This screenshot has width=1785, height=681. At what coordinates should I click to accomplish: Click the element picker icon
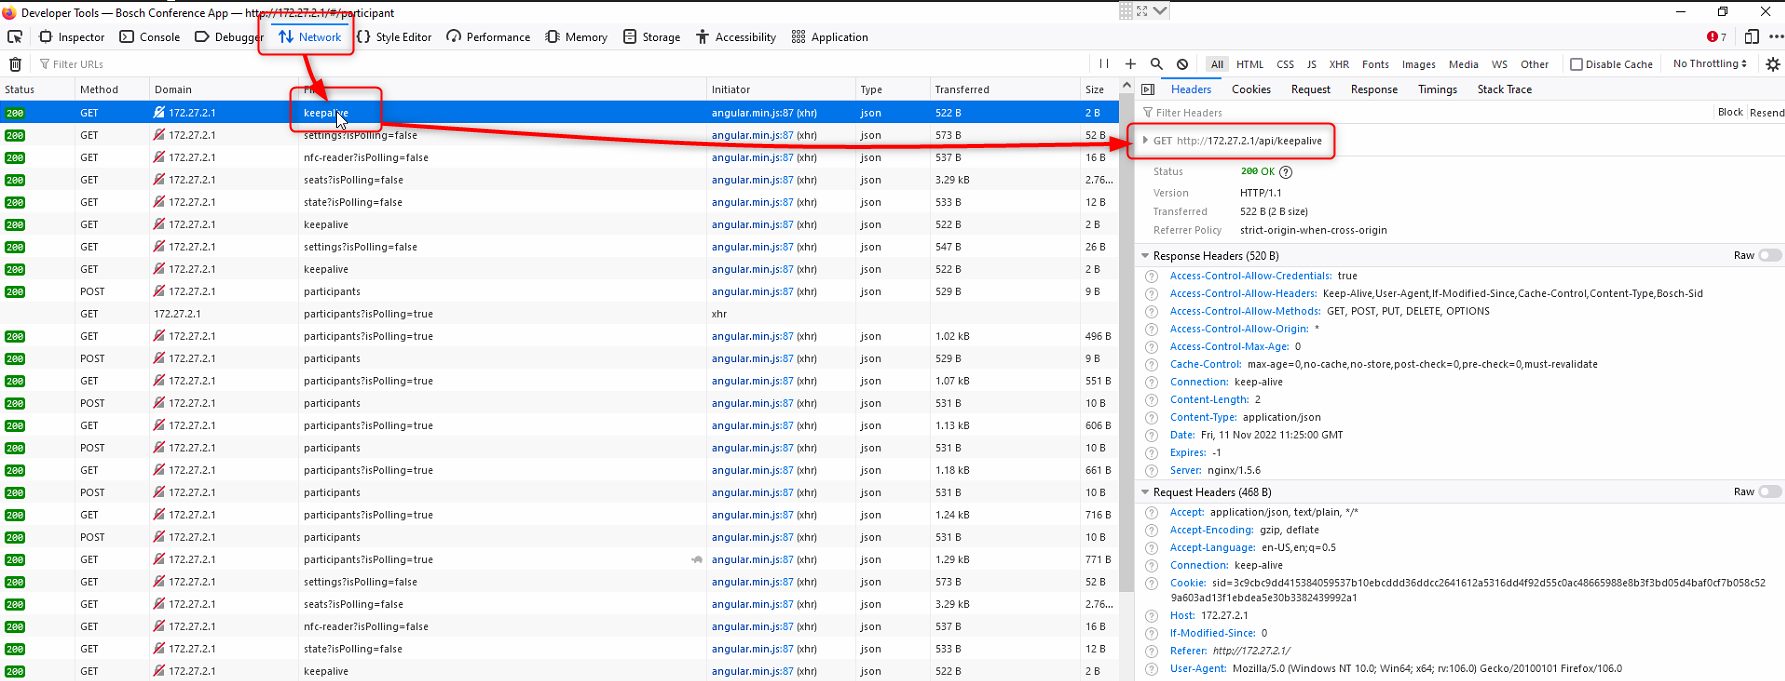[15, 37]
